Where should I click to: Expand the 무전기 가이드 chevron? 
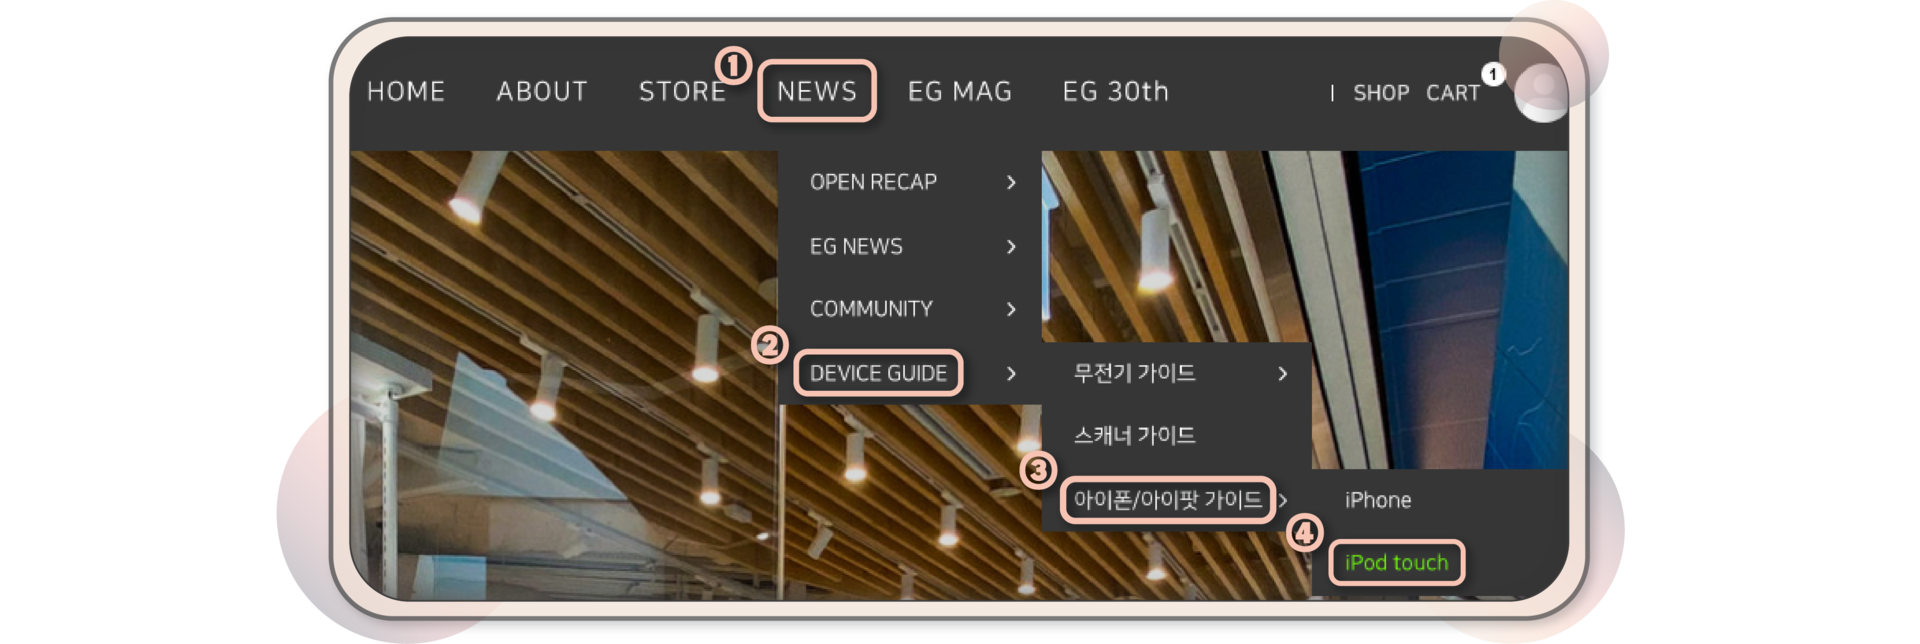click(1283, 373)
